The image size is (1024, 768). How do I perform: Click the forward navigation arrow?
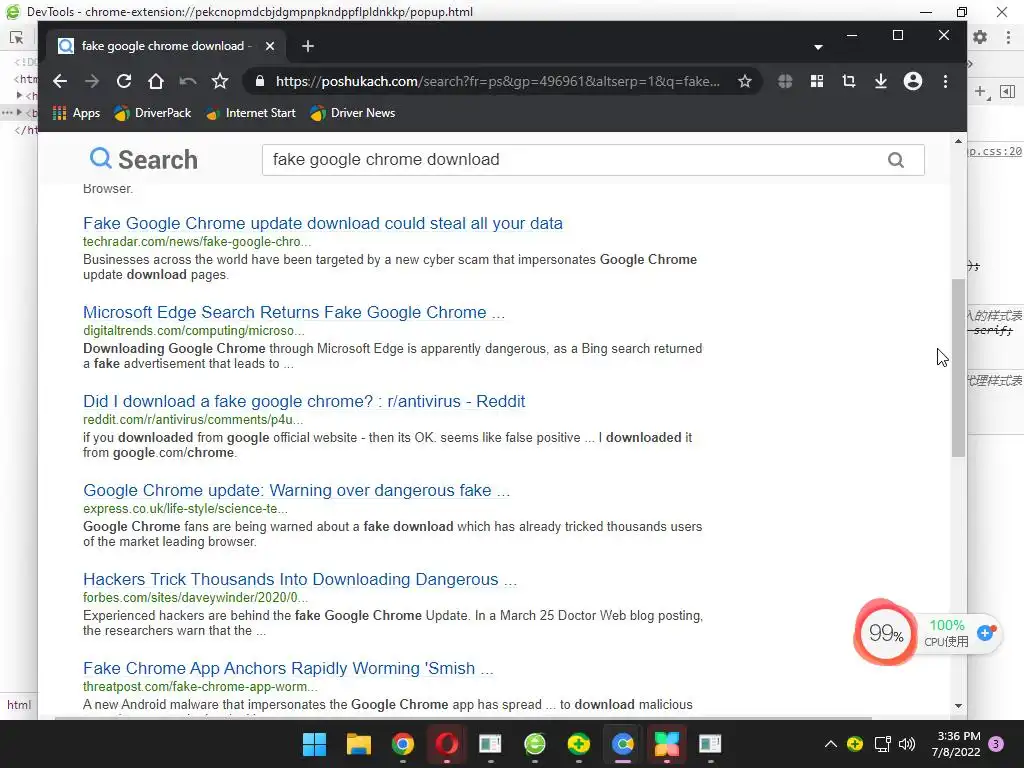(92, 81)
